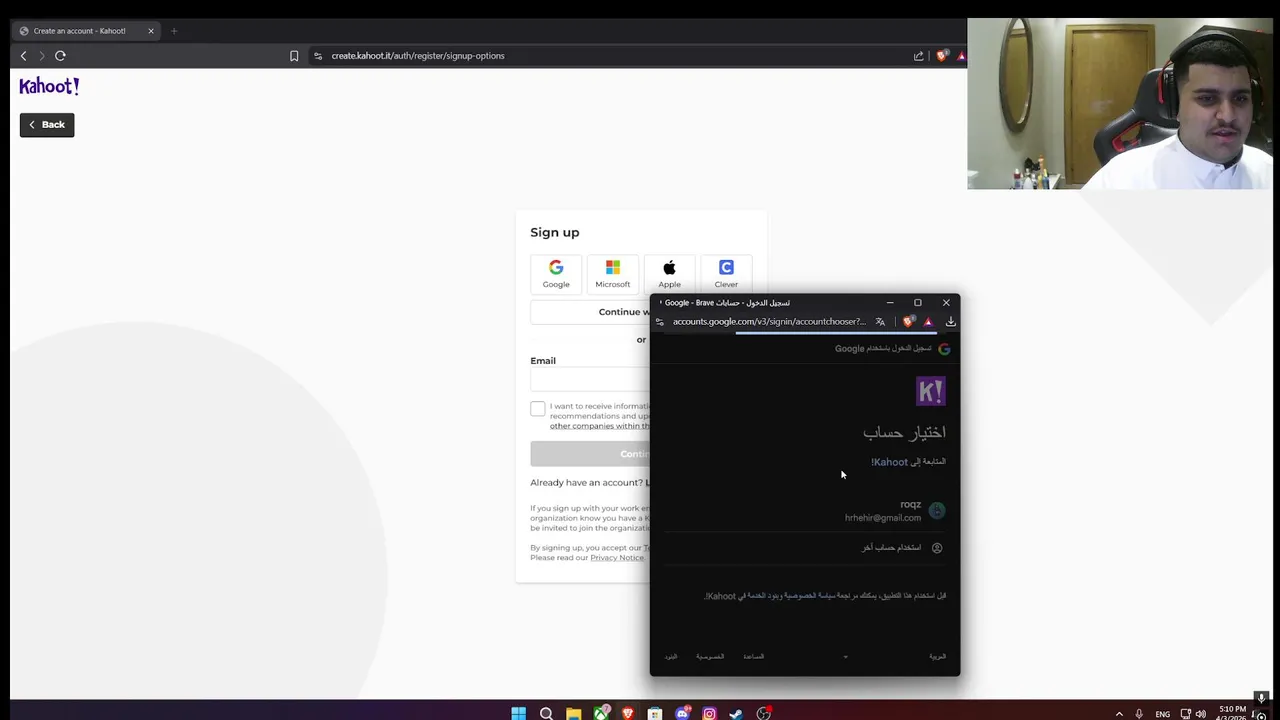The image size is (1280, 720).
Task: Open downloads icon in Google popup toolbar
Action: (x=951, y=322)
